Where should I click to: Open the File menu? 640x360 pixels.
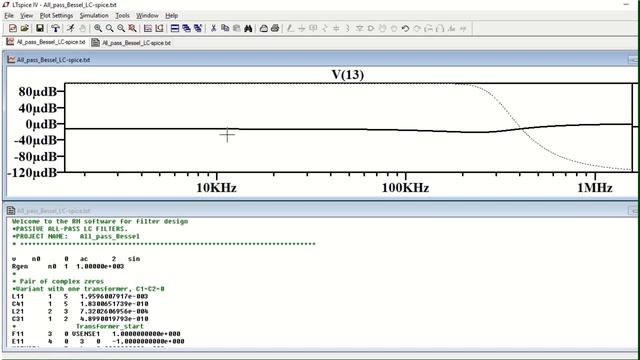(x=9, y=16)
